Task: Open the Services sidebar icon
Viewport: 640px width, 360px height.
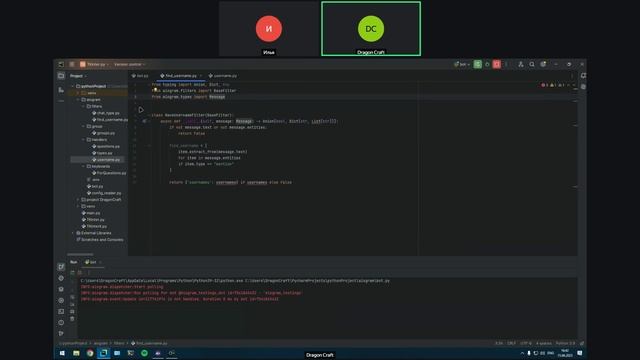Action: (x=61, y=300)
